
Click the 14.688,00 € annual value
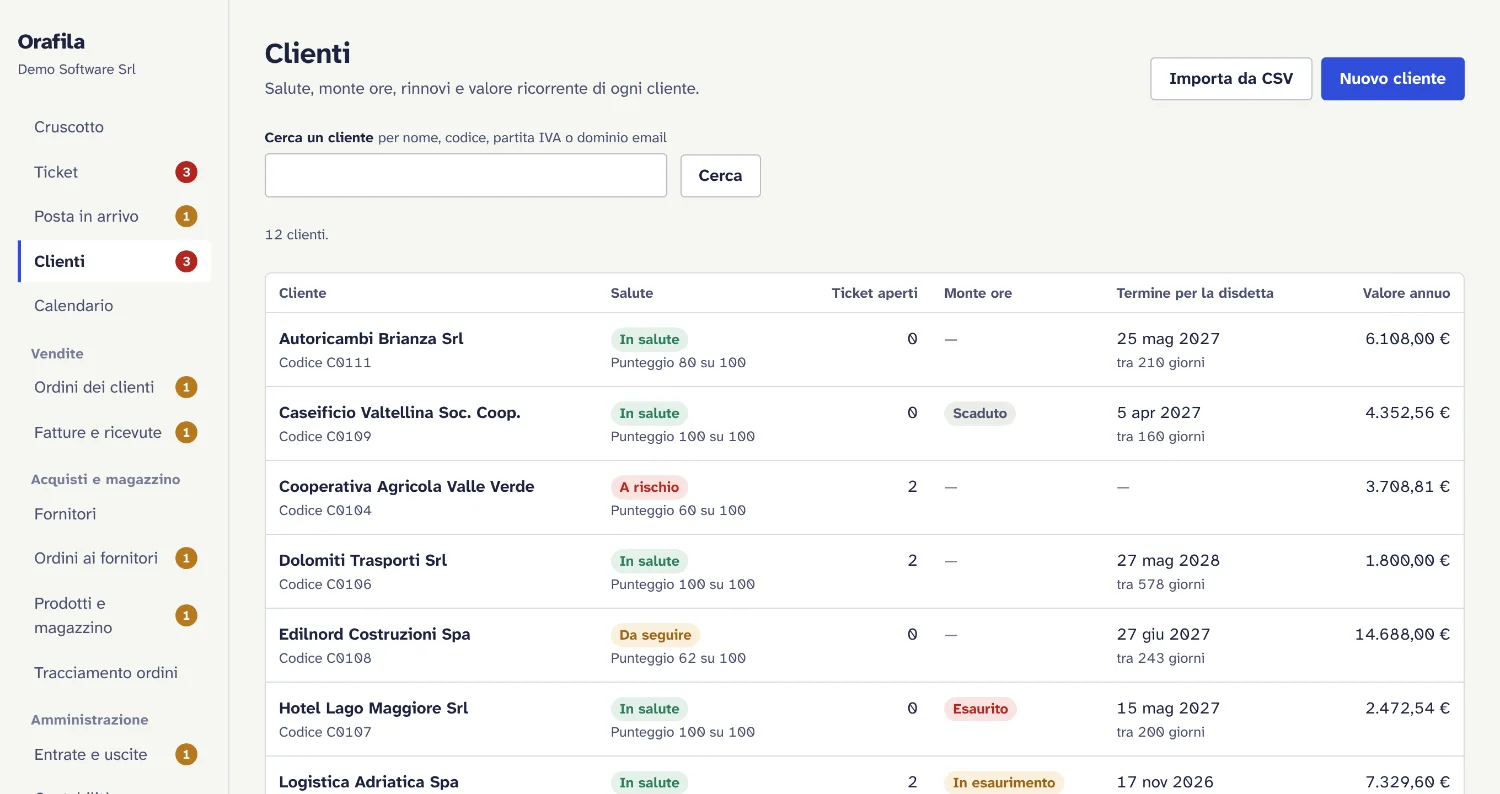click(x=1402, y=634)
